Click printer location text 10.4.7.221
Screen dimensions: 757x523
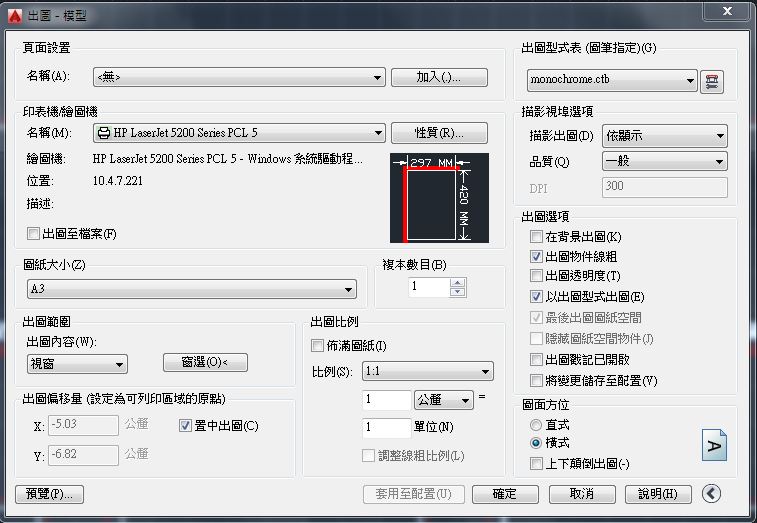tap(118, 181)
